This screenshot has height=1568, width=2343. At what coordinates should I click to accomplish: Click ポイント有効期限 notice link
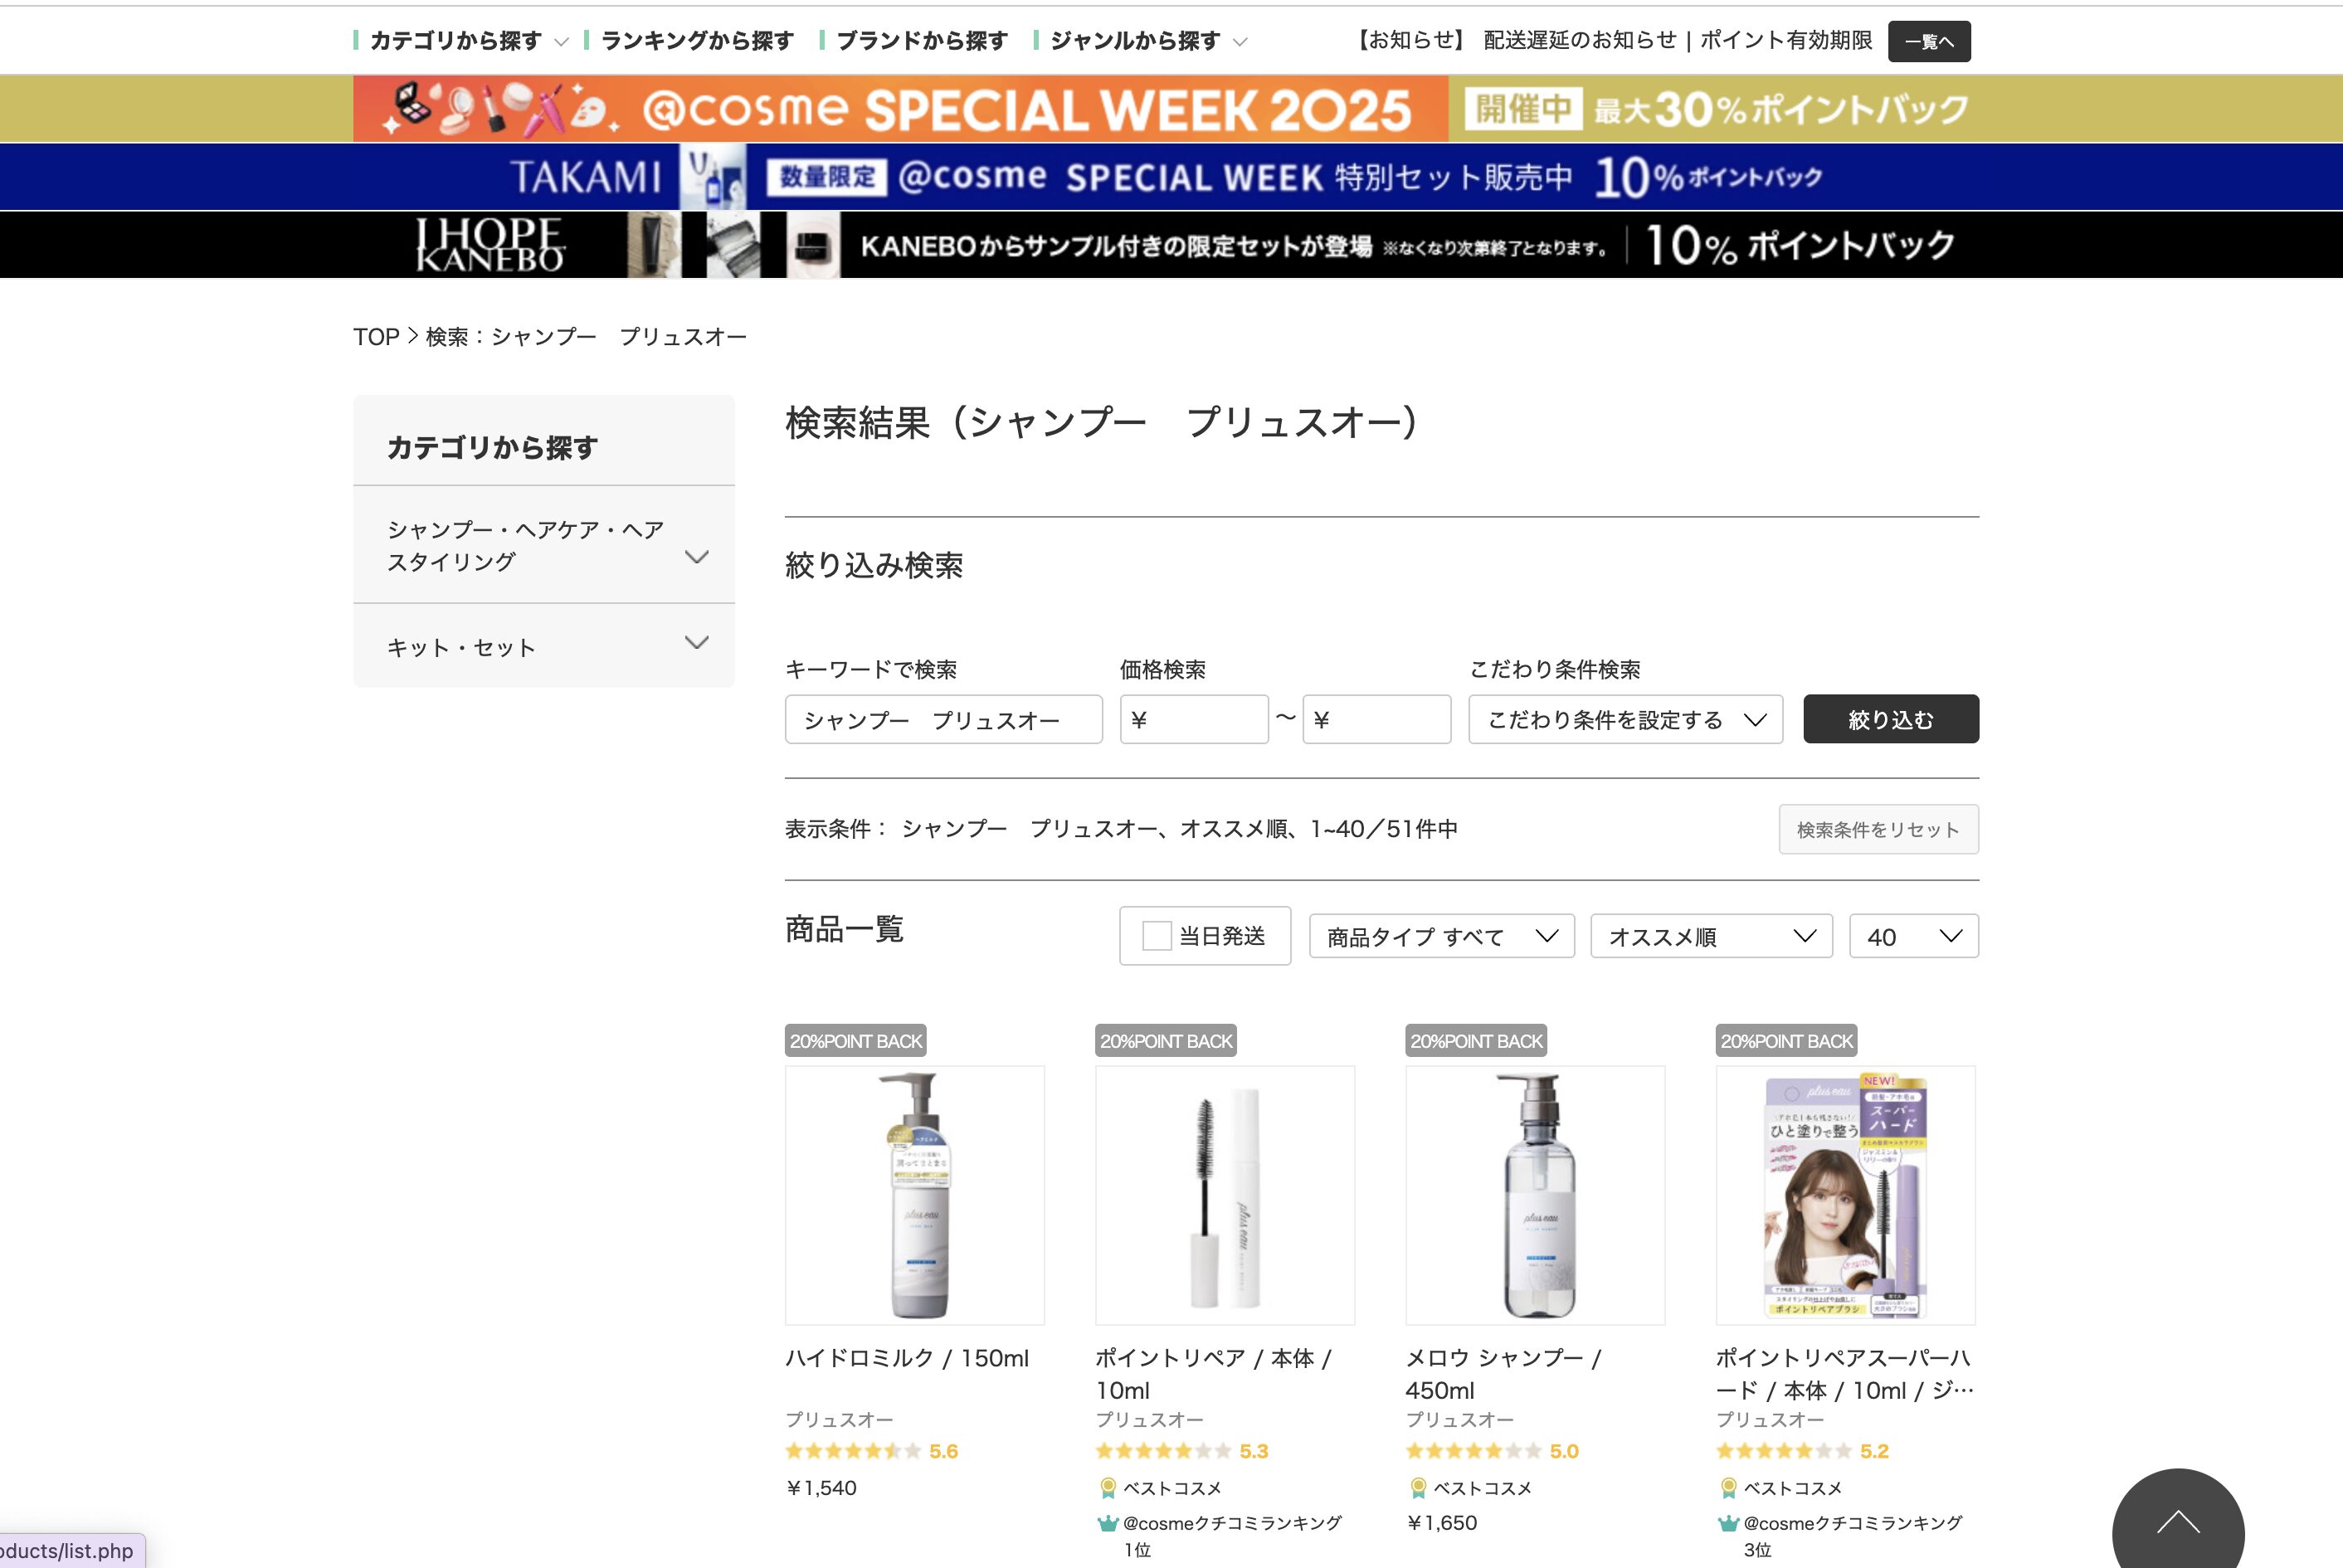1786,40
